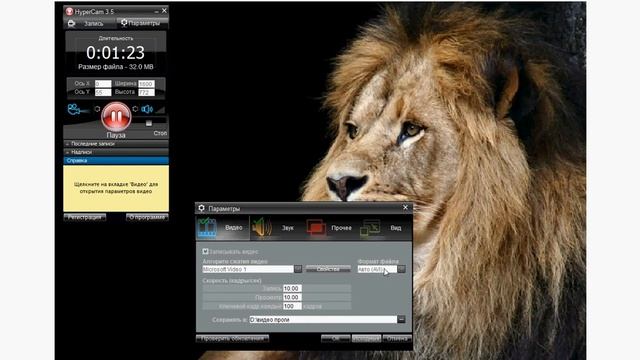
Task: Click the duration timer 0:01:23
Action: coord(116,53)
